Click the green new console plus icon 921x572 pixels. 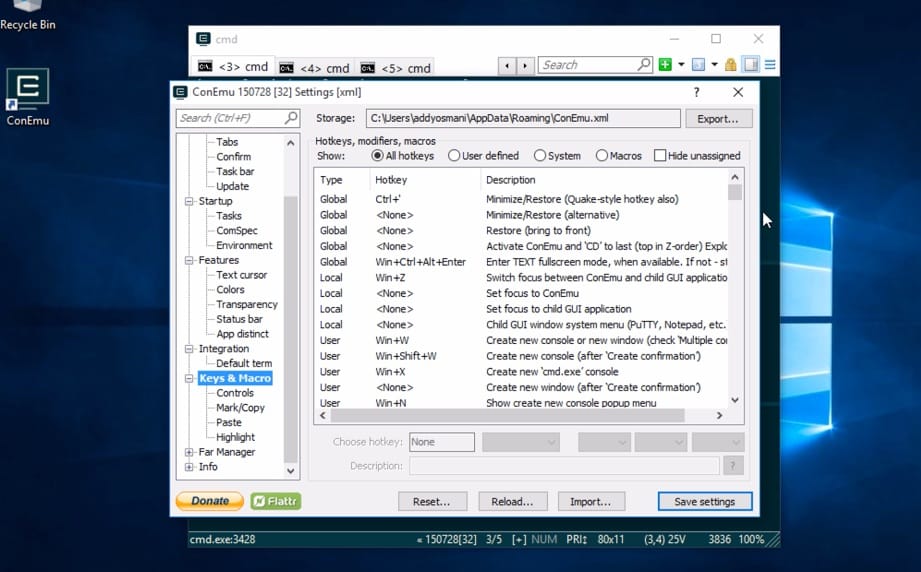point(665,65)
